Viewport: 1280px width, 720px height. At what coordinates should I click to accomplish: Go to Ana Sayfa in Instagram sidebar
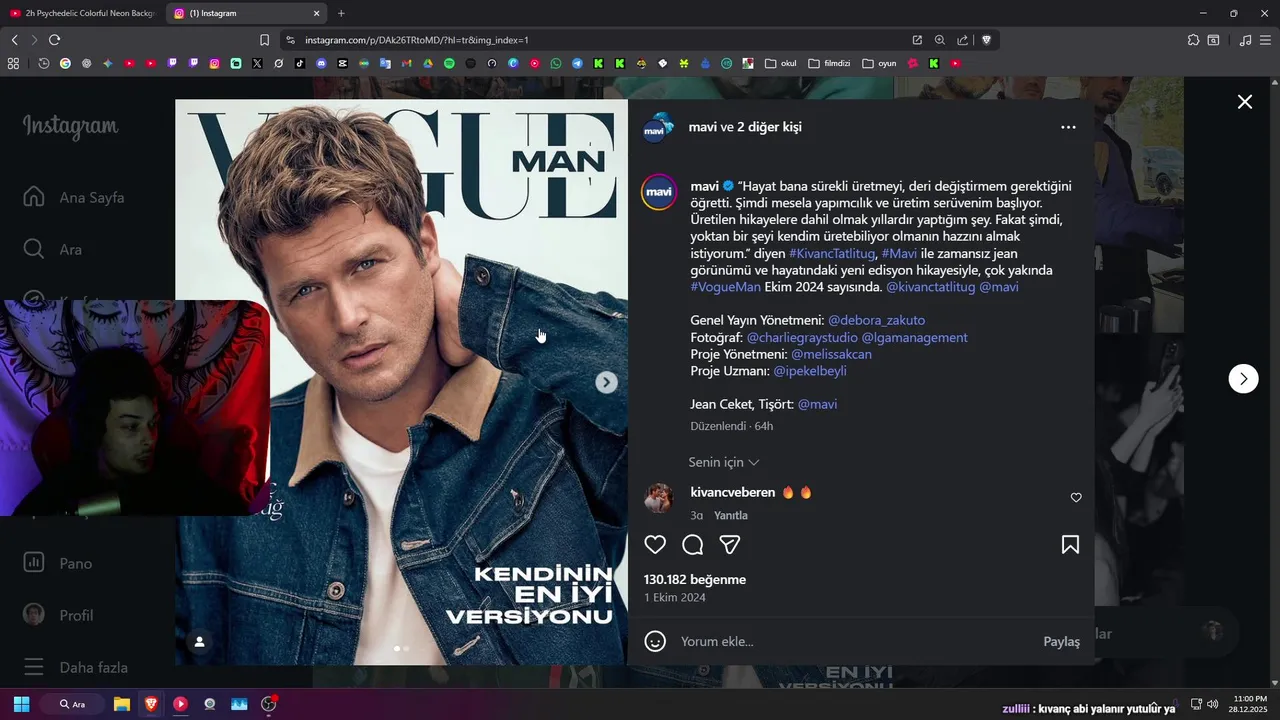coord(75,197)
